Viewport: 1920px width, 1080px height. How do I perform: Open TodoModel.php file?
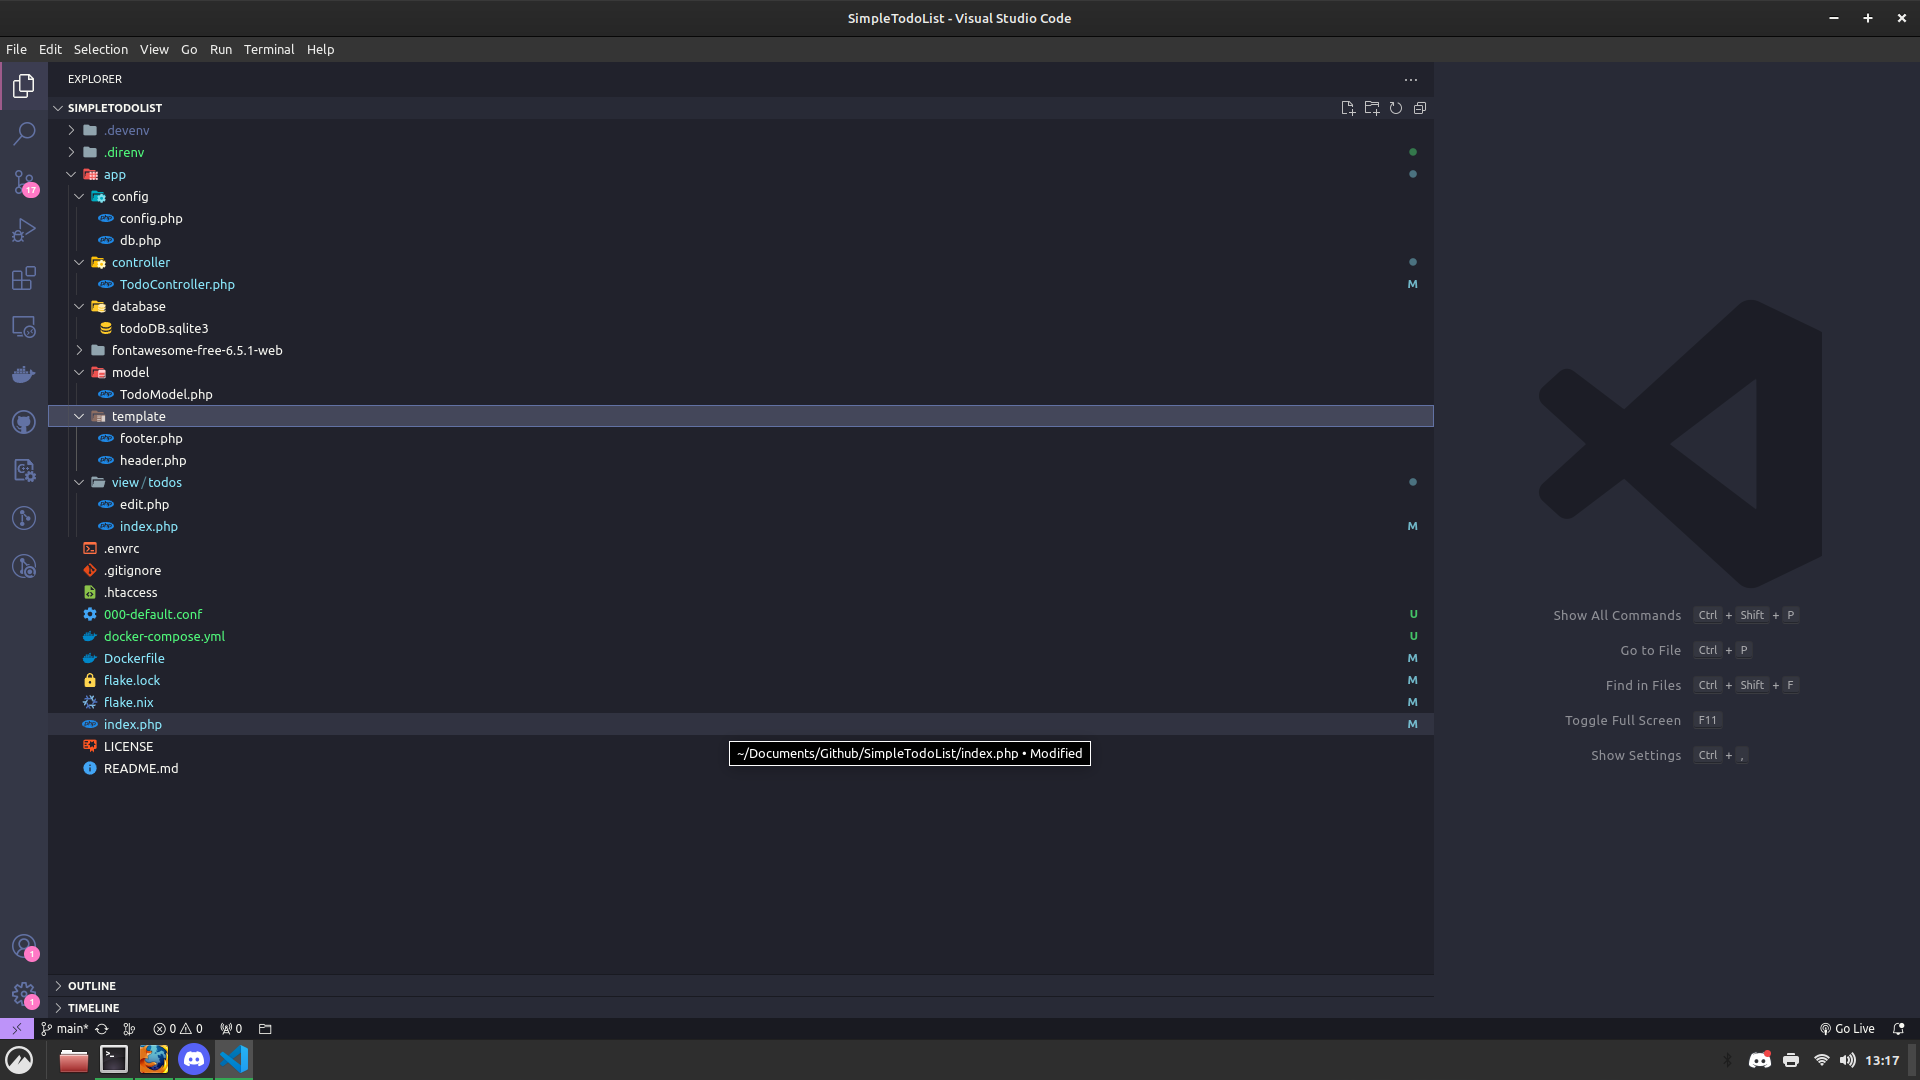166,394
